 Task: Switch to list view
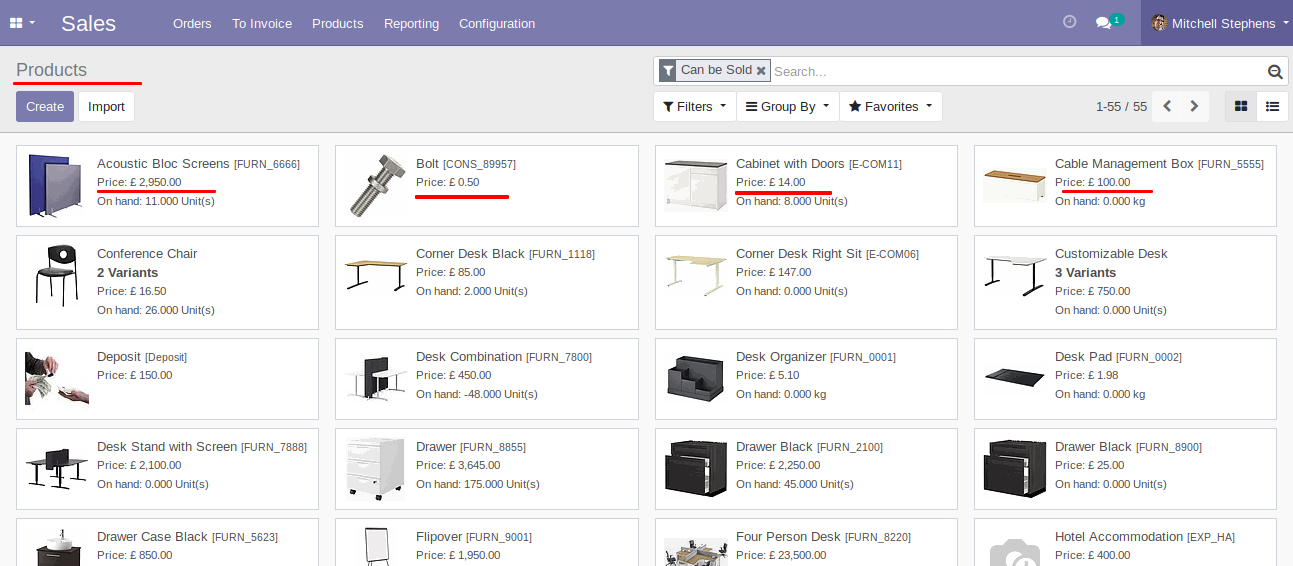pyautogui.click(x=1272, y=106)
